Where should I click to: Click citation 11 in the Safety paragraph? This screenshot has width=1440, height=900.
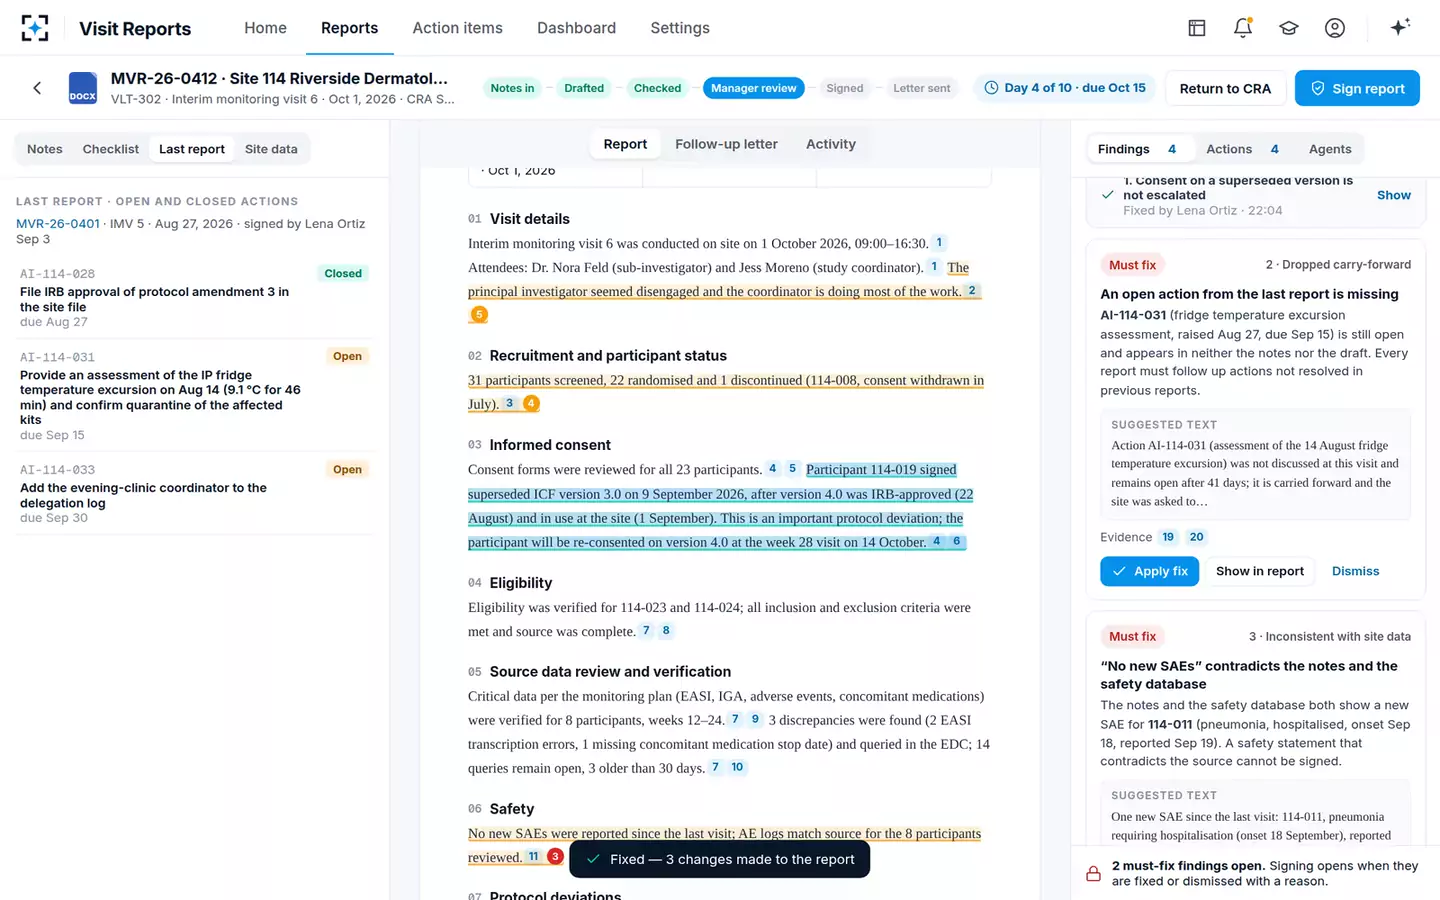[534, 857]
